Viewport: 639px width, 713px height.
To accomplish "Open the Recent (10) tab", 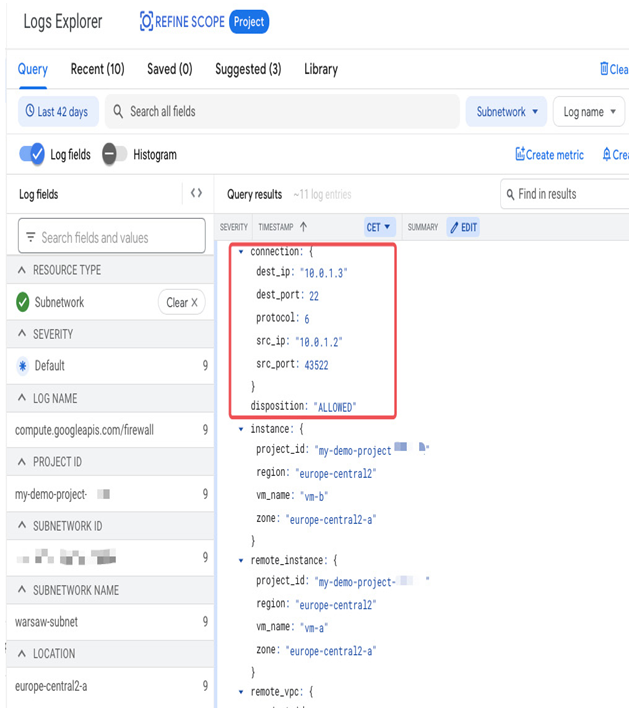I will point(97,69).
